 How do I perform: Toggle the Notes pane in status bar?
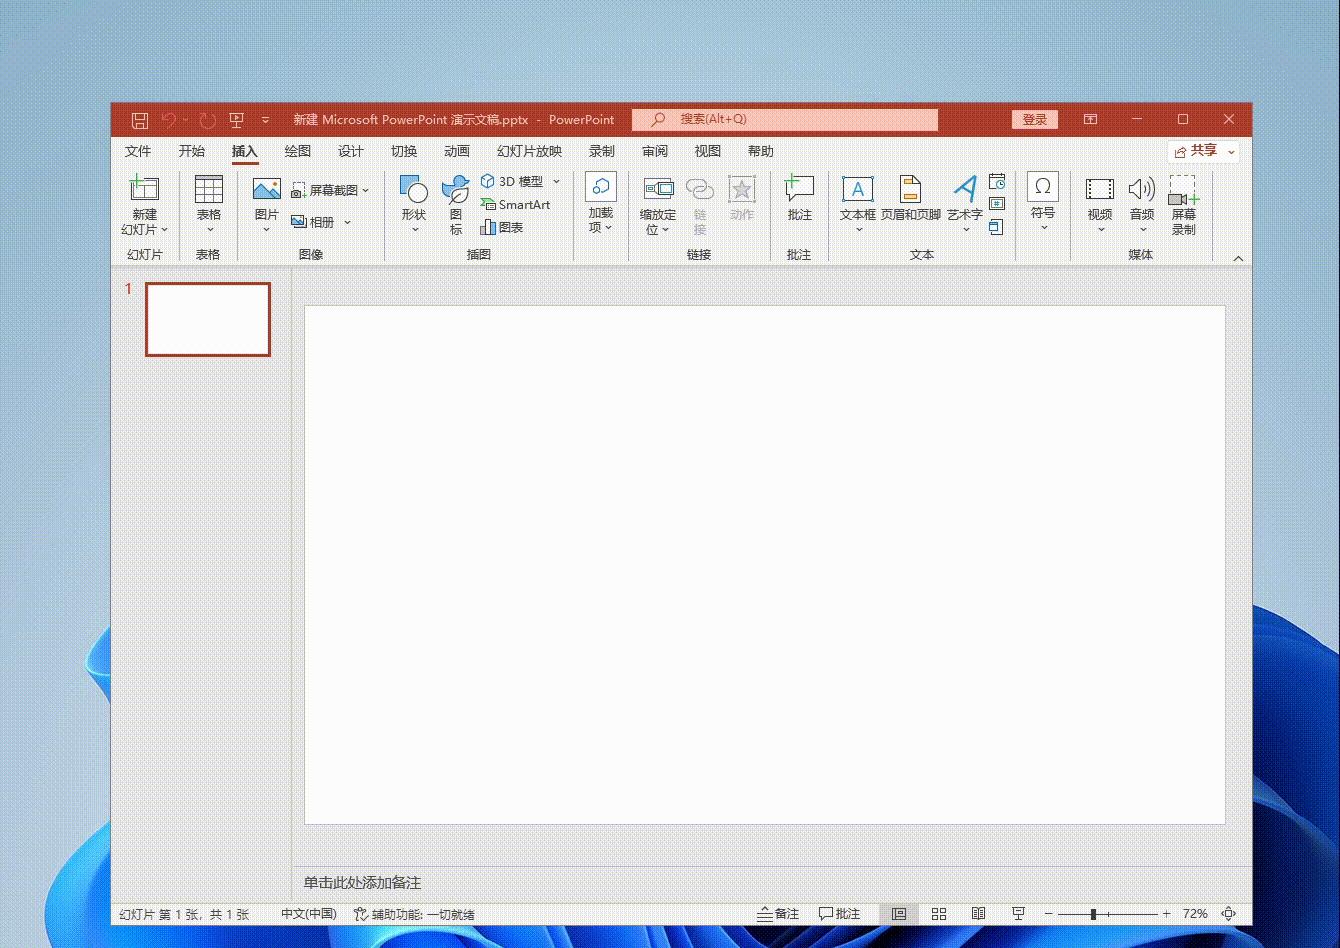[x=778, y=914]
